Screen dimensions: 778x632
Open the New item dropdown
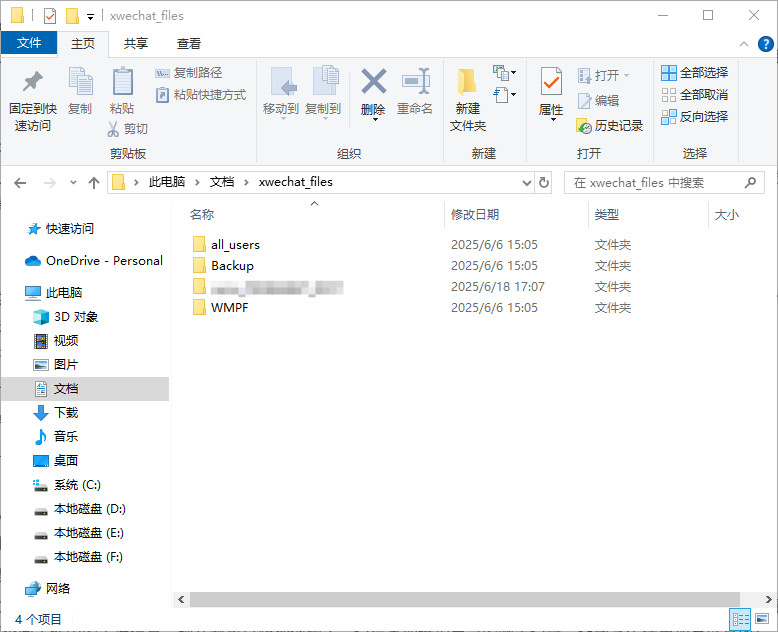click(x=504, y=73)
